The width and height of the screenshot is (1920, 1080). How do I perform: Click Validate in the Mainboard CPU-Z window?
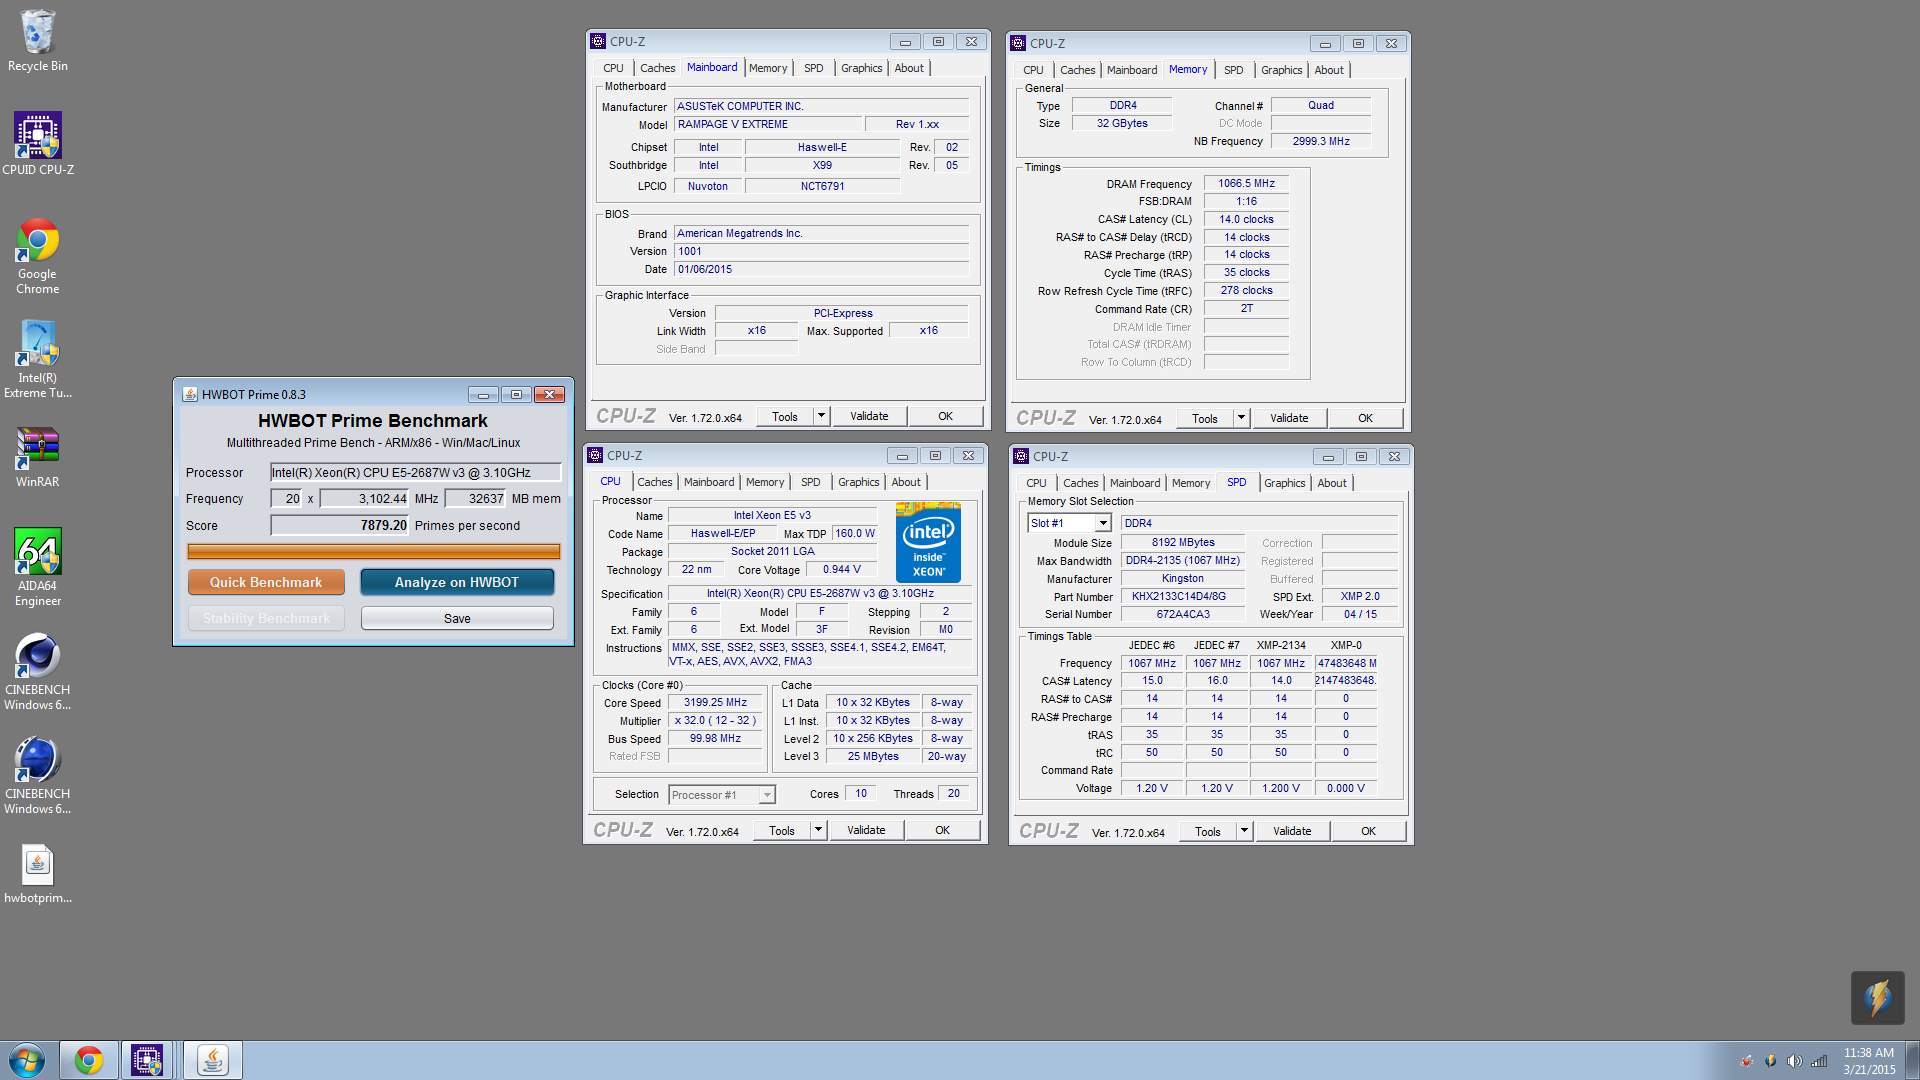(869, 416)
